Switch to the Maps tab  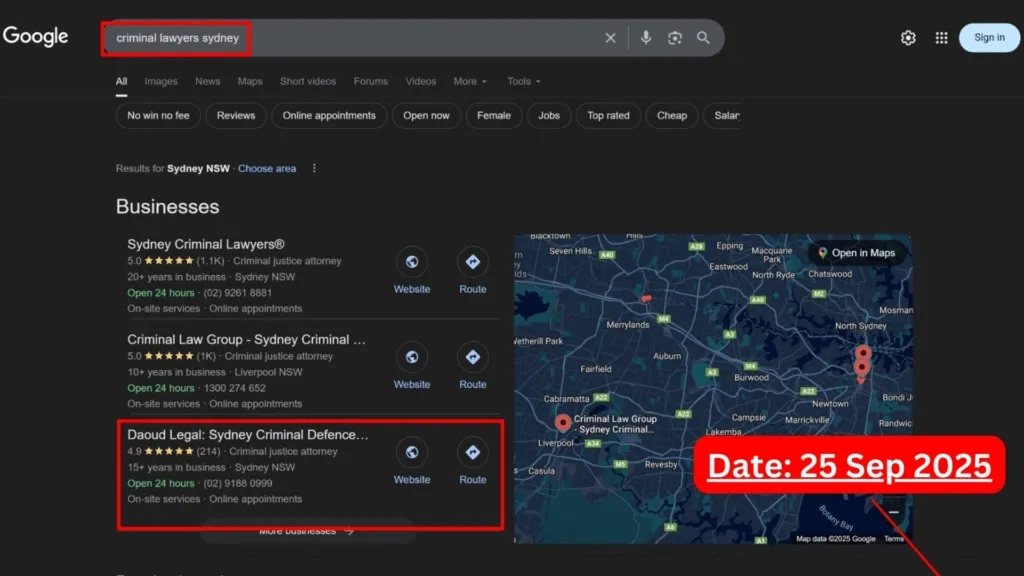[x=249, y=81]
